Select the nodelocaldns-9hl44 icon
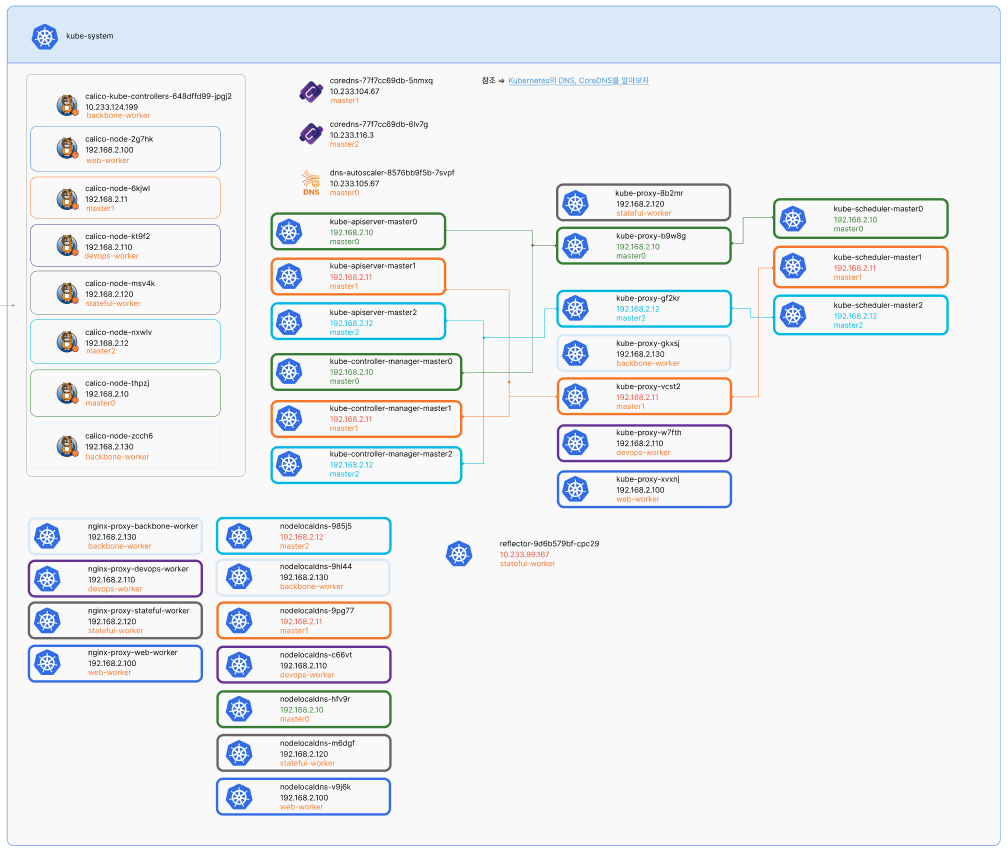Viewport: 1008px width, 853px height. [x=239, y=577]
